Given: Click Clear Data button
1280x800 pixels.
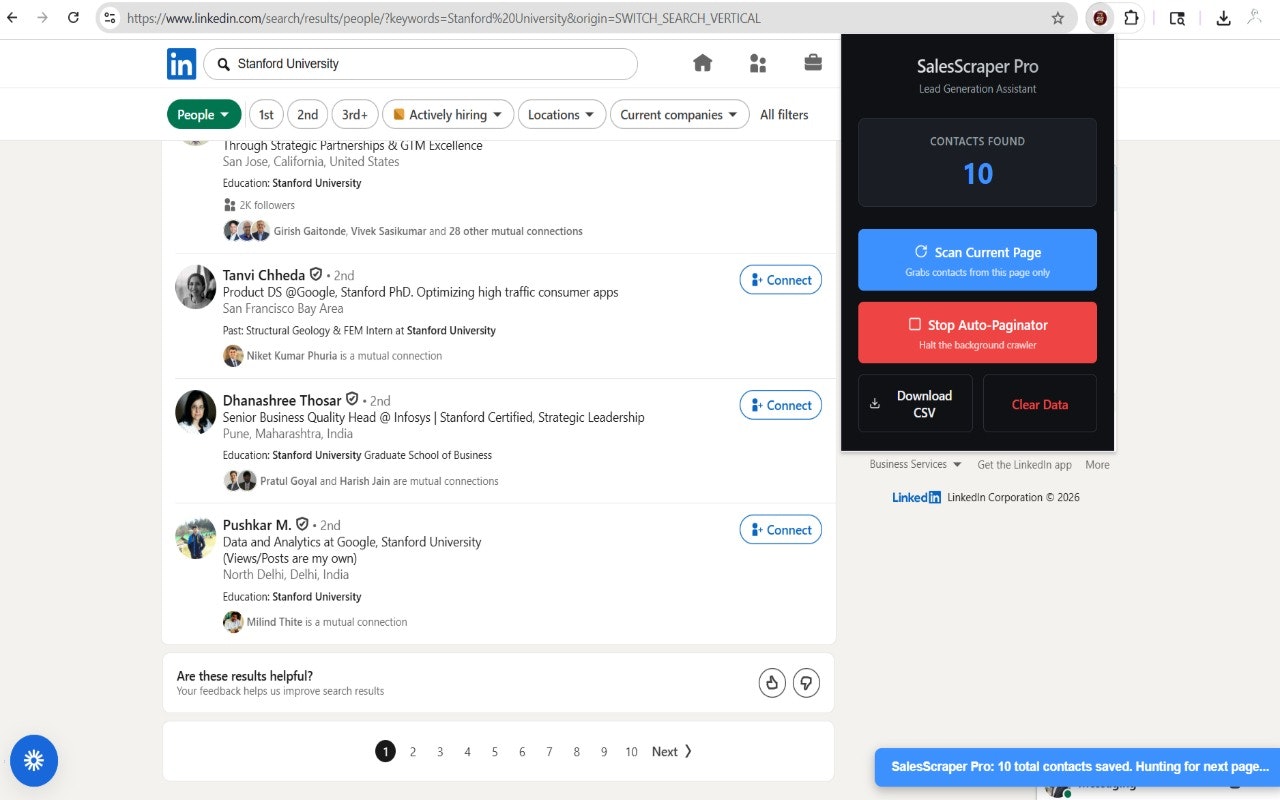Looking at the screenshot, I should pyautogui.click(x=1040, y=403).
